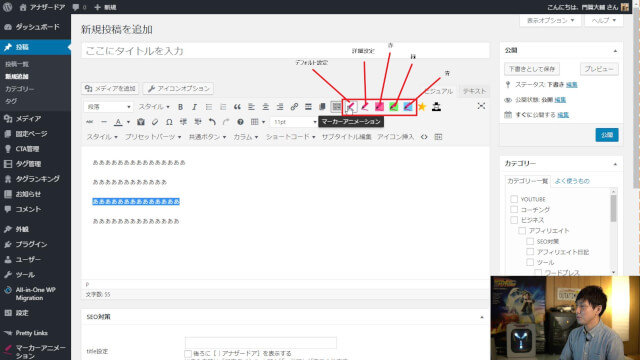
Task: Tick the ビジネス category checkbox
Action: [514, 220]
